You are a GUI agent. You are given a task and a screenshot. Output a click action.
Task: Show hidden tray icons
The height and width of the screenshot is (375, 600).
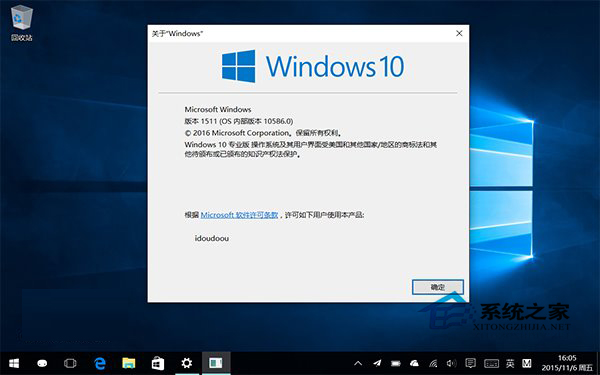(x=358, y=364)
